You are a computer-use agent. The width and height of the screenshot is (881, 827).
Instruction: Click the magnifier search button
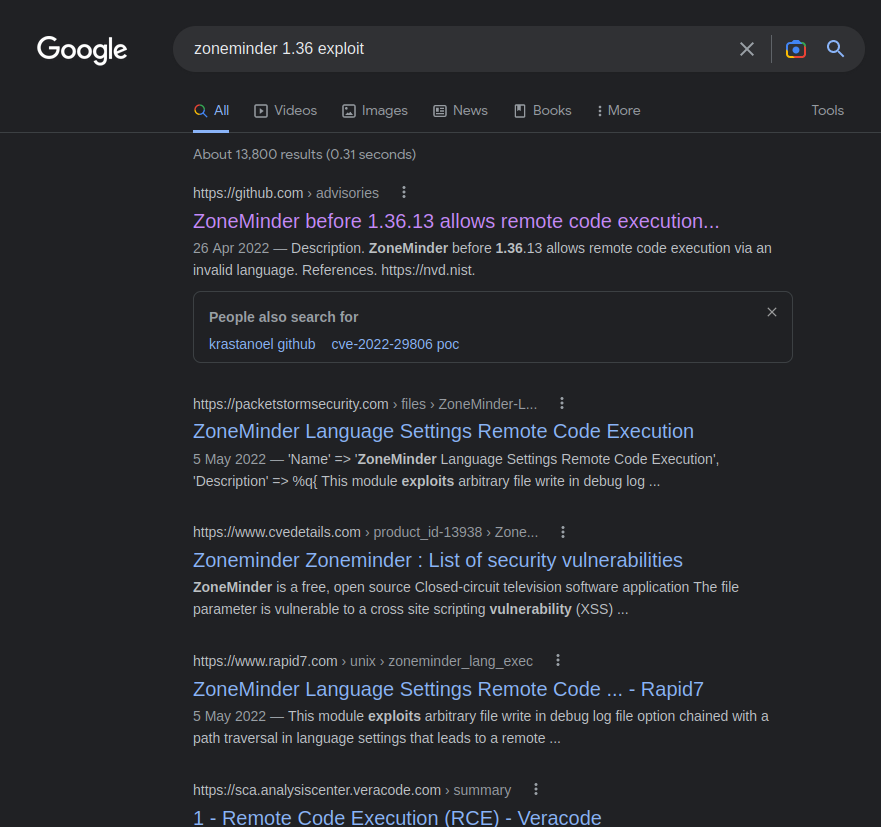tap(835, 49)
